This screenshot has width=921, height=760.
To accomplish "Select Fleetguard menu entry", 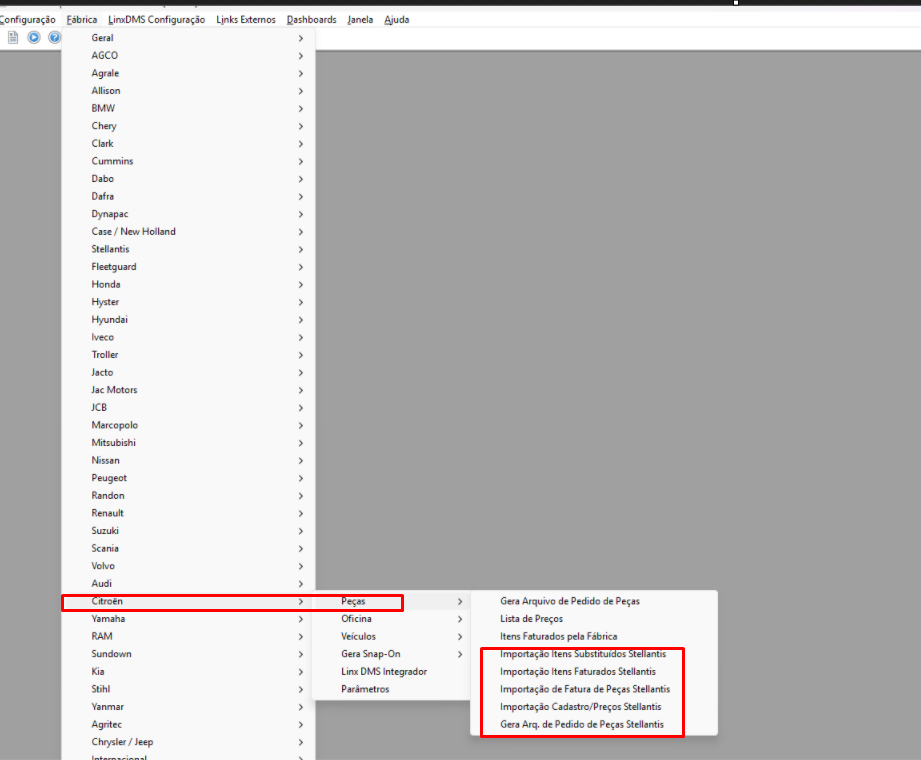I will pos(188,267).
